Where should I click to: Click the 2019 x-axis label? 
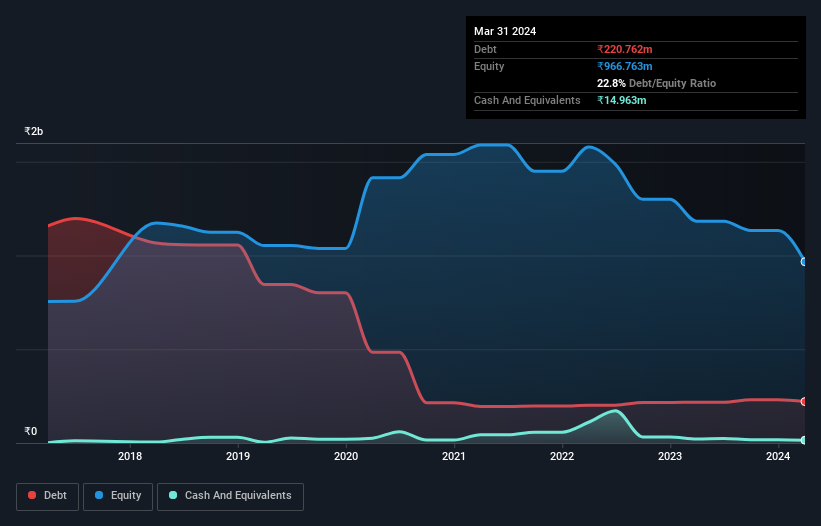click(x=238, y=456)
